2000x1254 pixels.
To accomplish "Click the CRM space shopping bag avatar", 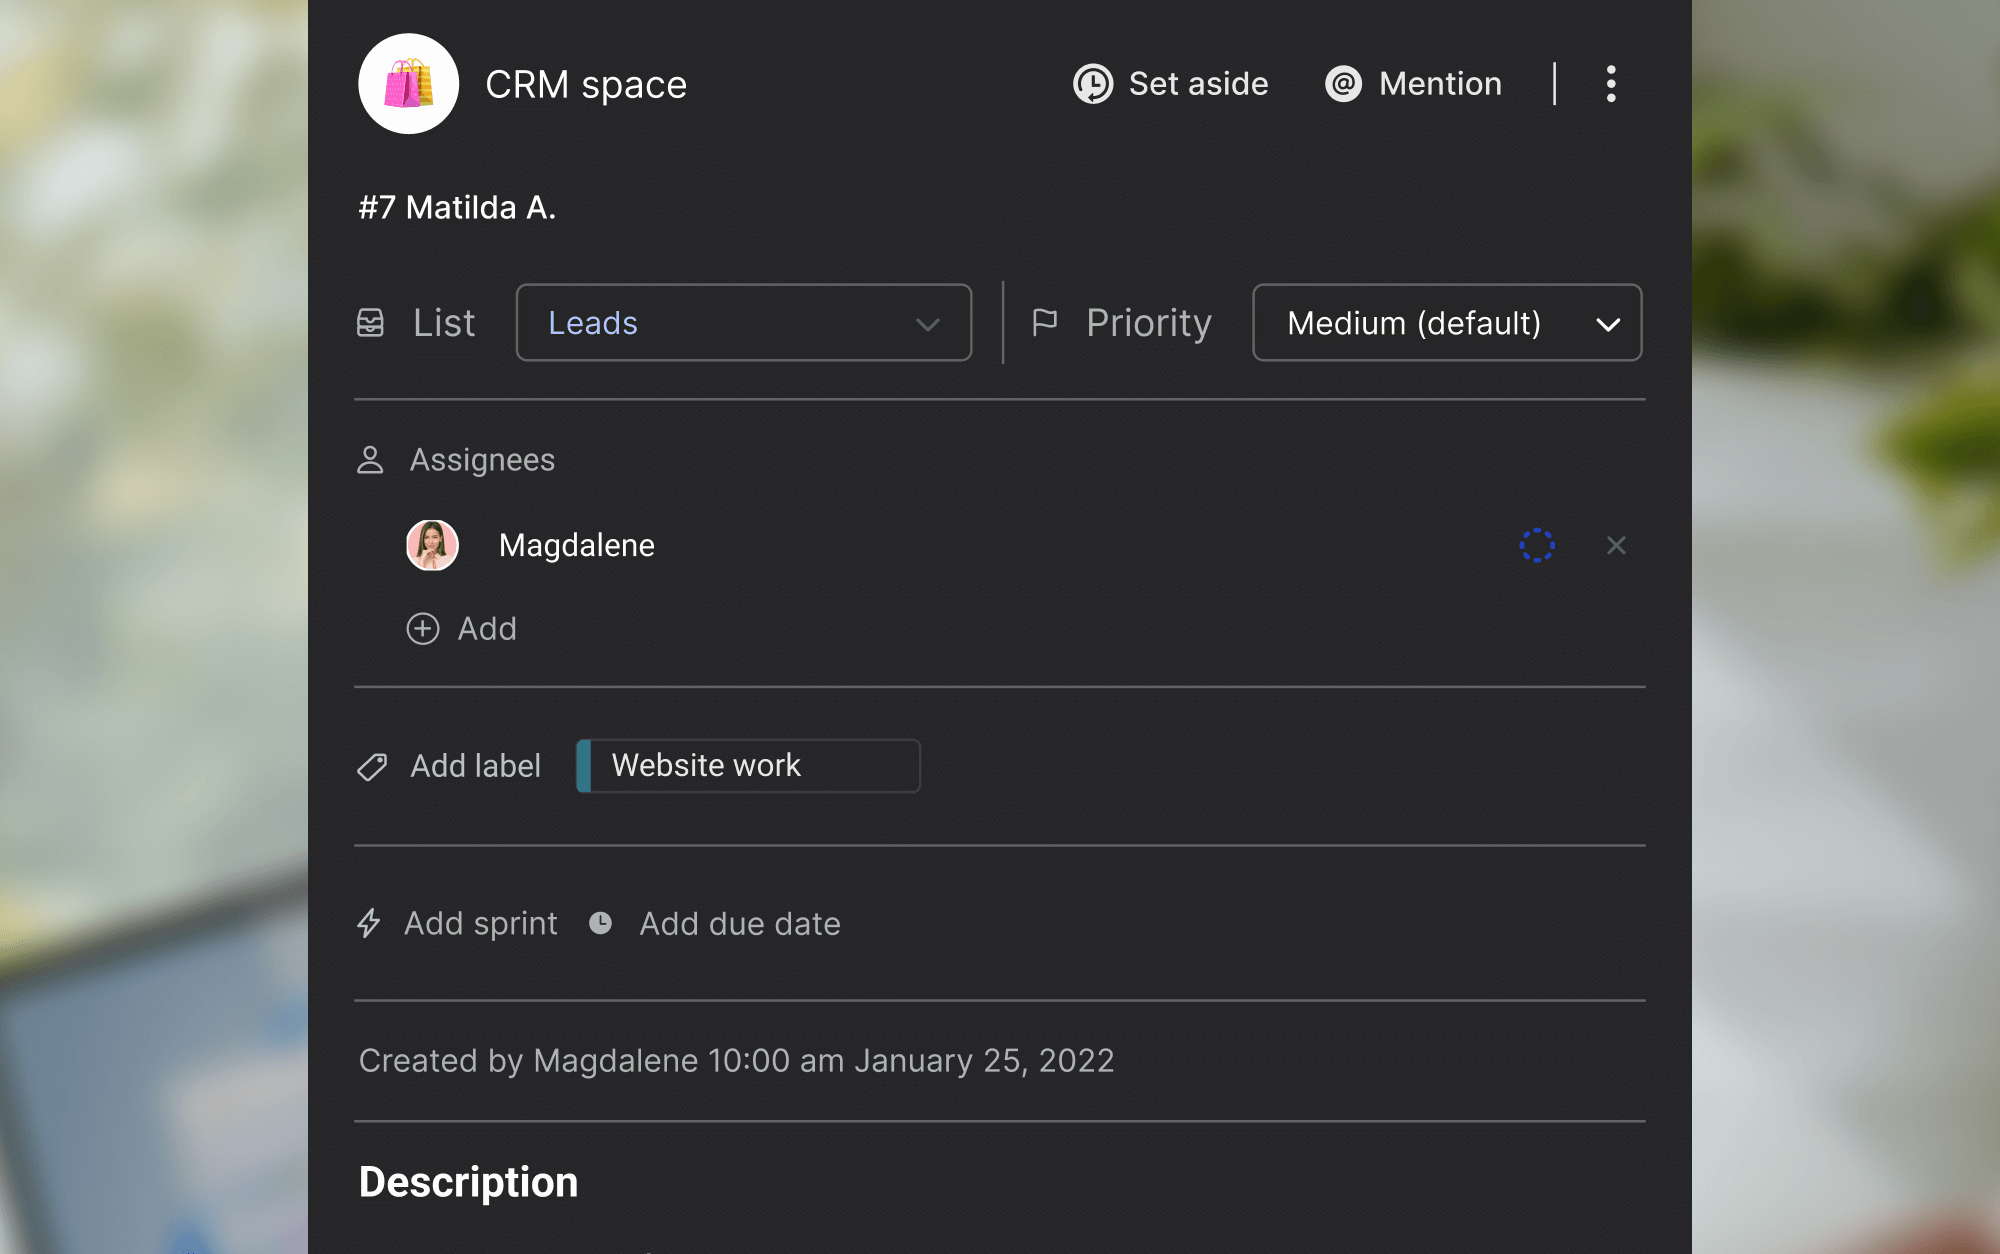I will tap(408, 84).
